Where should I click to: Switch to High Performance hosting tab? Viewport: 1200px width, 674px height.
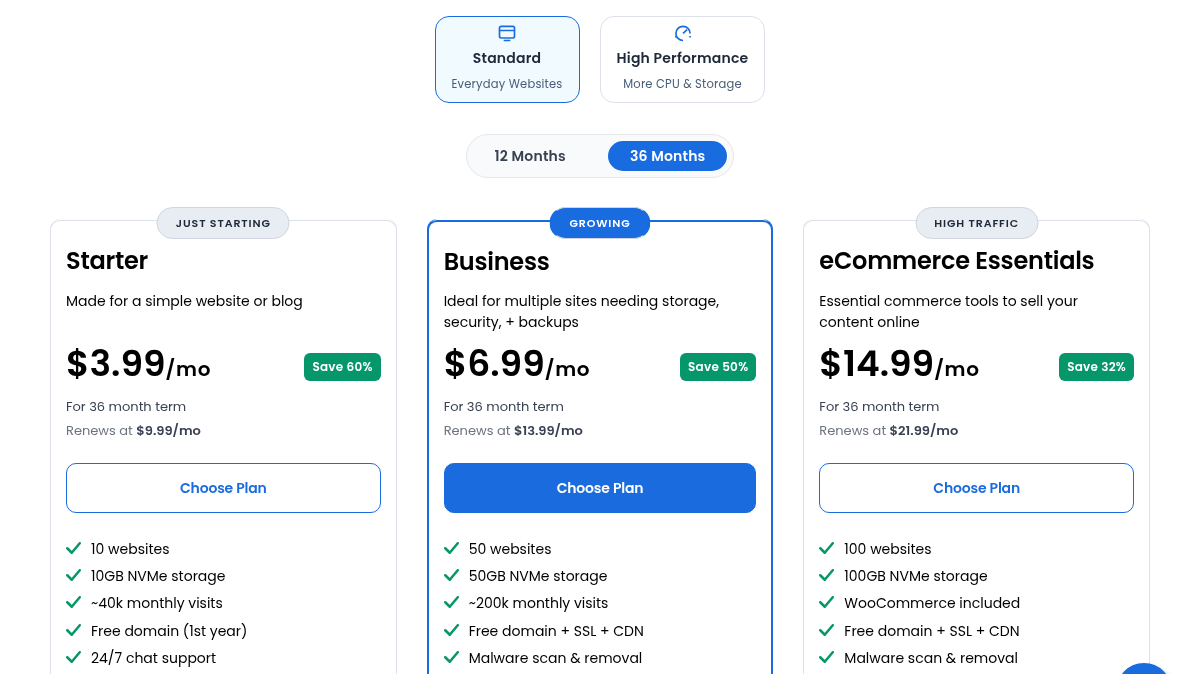point(682,59)
